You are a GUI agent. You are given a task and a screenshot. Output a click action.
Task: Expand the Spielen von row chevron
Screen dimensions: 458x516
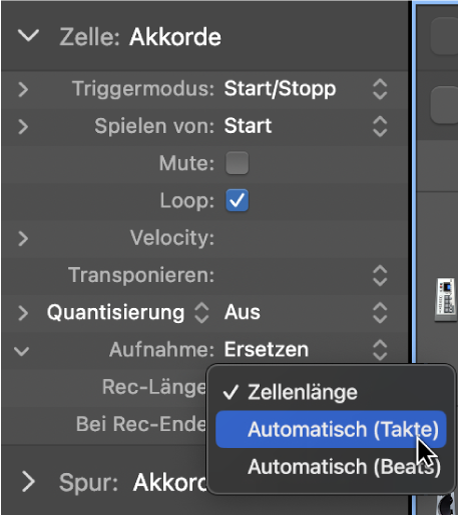[x=23, y=127]
